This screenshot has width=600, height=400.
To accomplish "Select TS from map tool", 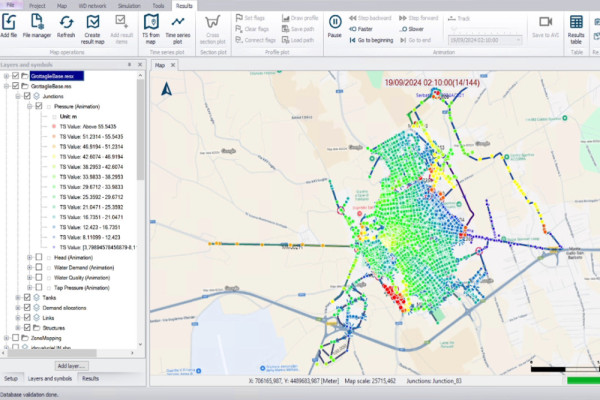I will click(x=151, y=28).
